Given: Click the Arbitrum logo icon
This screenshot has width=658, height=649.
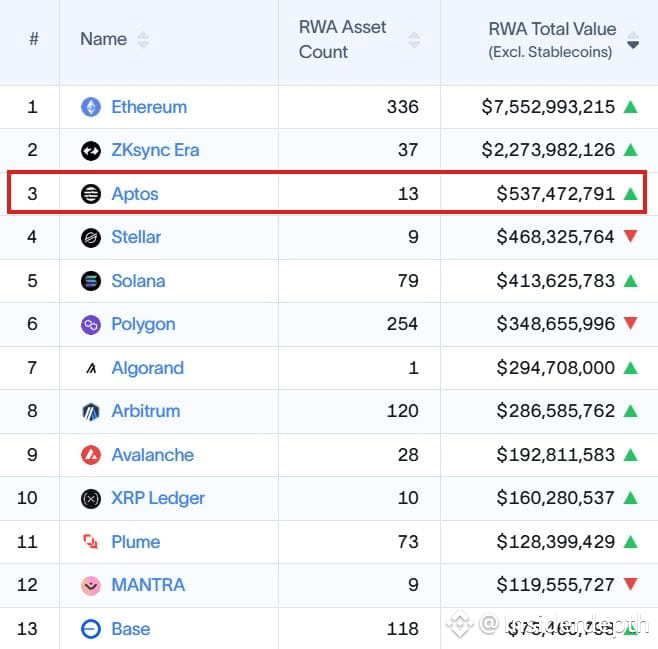Looking at the screenshot, I should tap(91, 412).
